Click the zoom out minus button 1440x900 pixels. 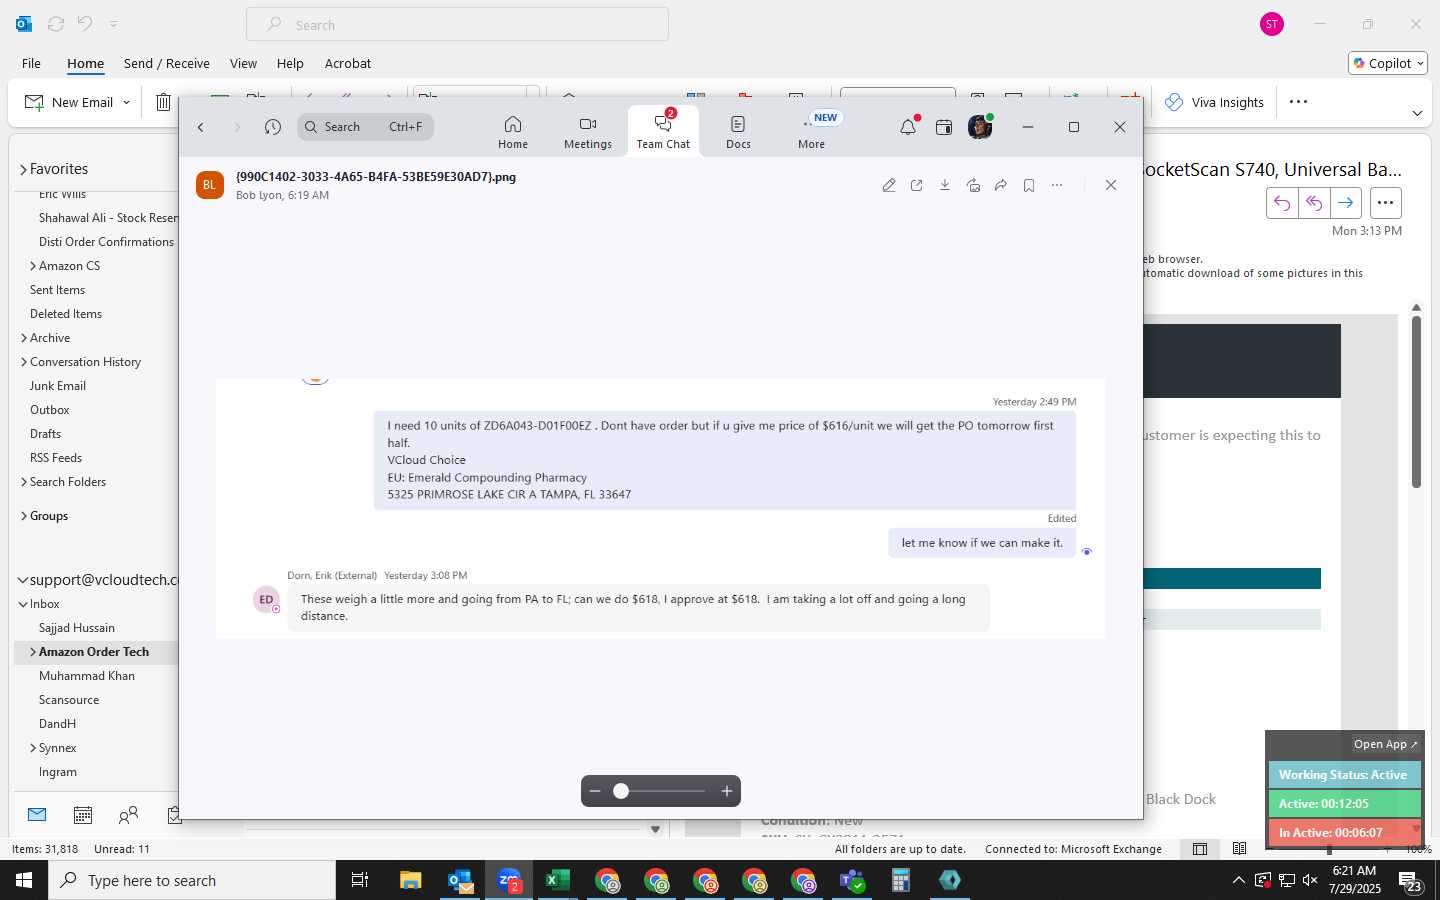[x=595, y=791]
